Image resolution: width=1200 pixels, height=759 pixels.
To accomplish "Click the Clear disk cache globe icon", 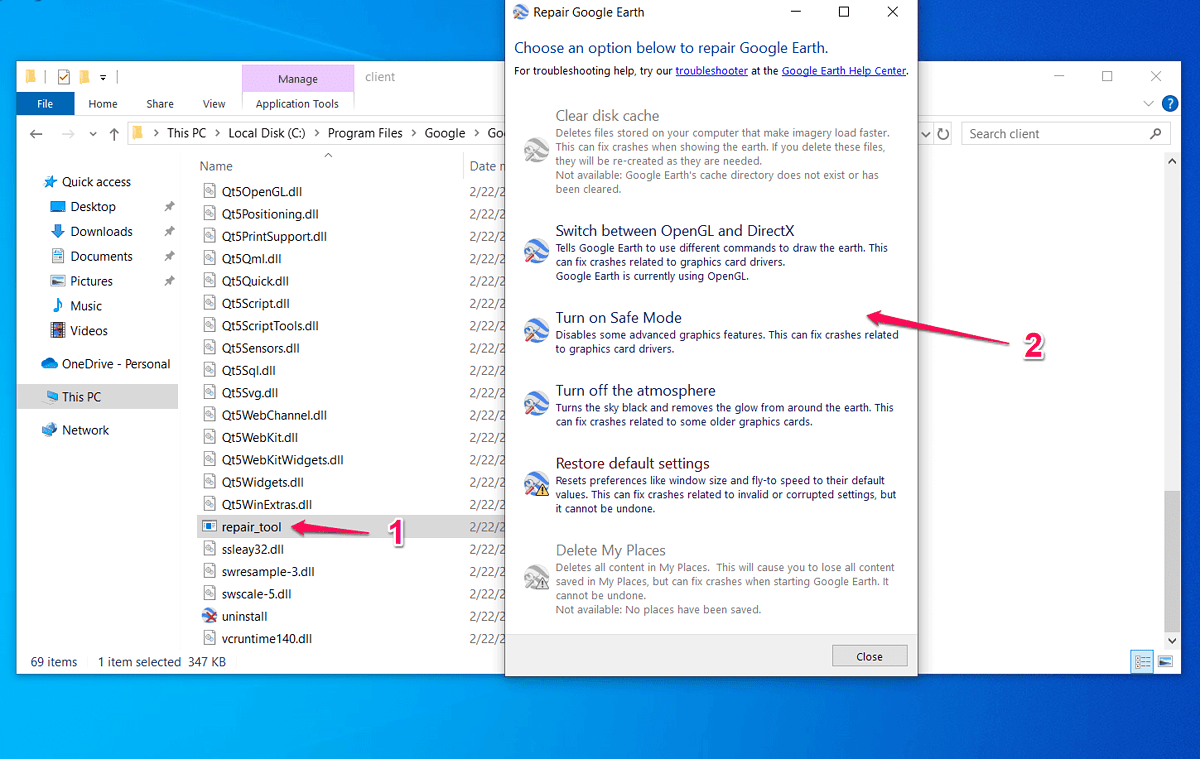I will [535, 148].
